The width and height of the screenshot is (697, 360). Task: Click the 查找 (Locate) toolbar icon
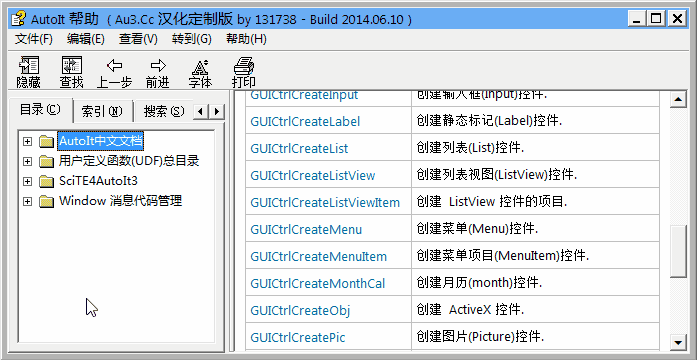[72, 65]
